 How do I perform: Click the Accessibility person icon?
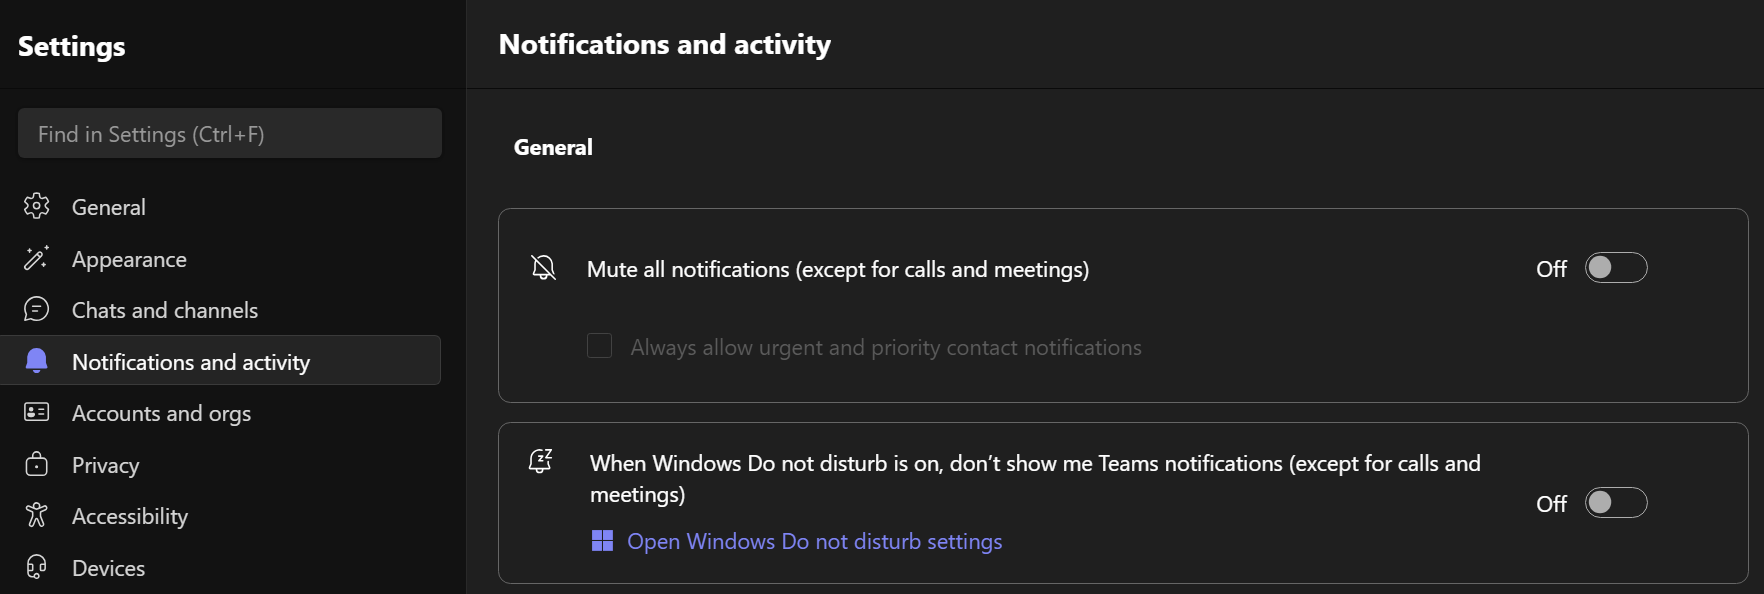(x=37, y=516)
